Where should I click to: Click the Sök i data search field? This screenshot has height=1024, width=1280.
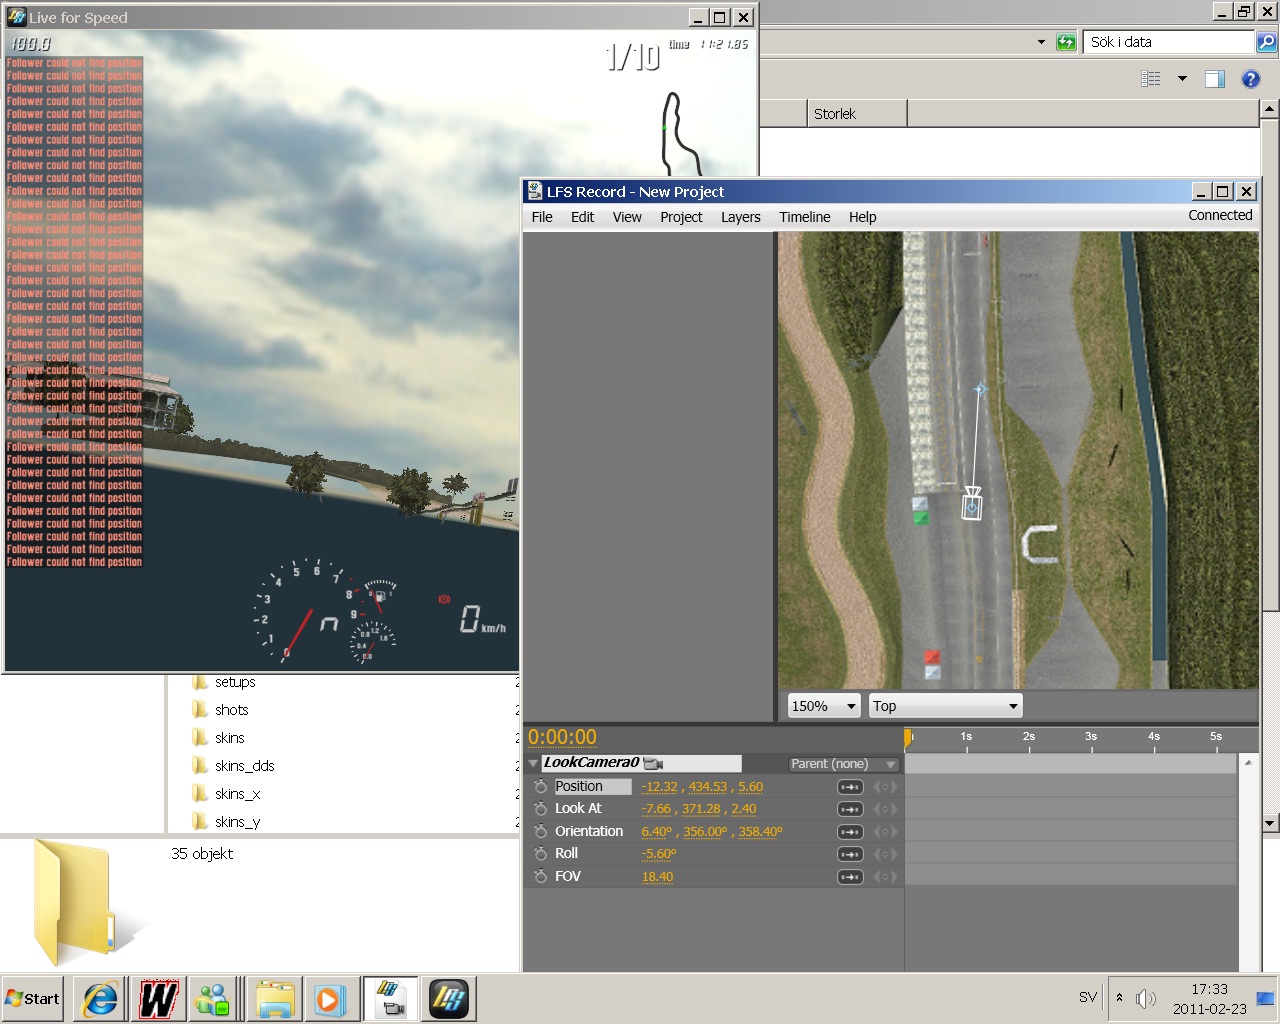(x=1169, y=42)
